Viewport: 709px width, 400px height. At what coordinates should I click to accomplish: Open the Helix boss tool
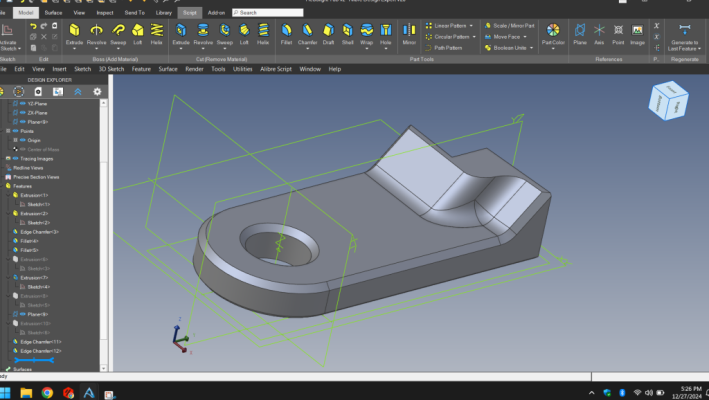coord(156,34)
